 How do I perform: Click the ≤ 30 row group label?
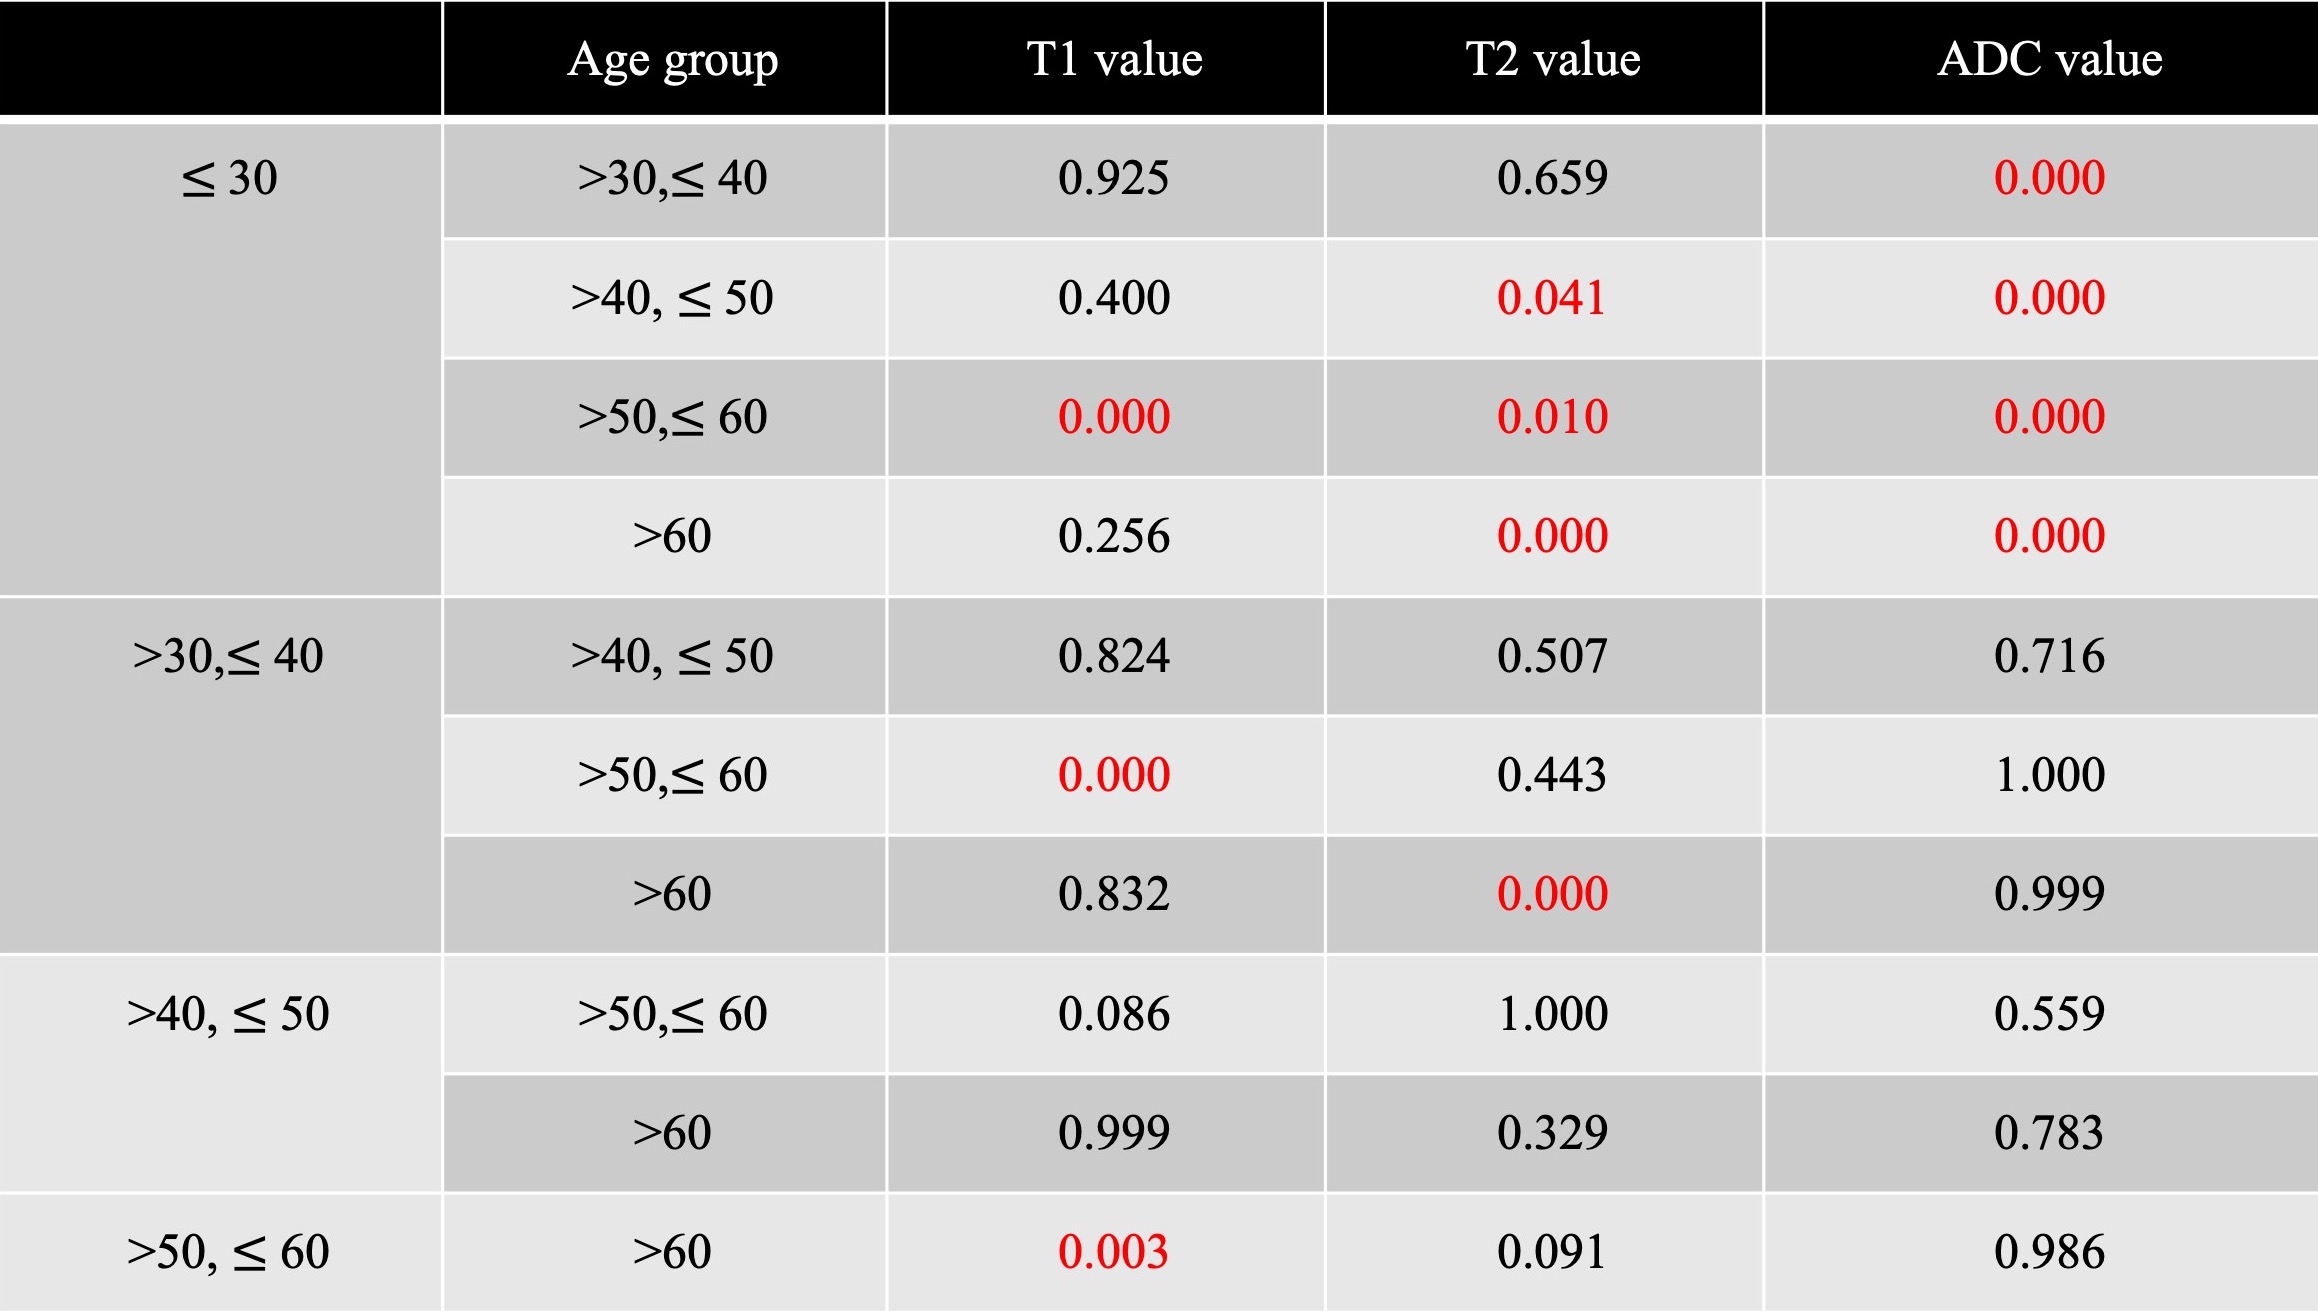click(x=229, y=179)
